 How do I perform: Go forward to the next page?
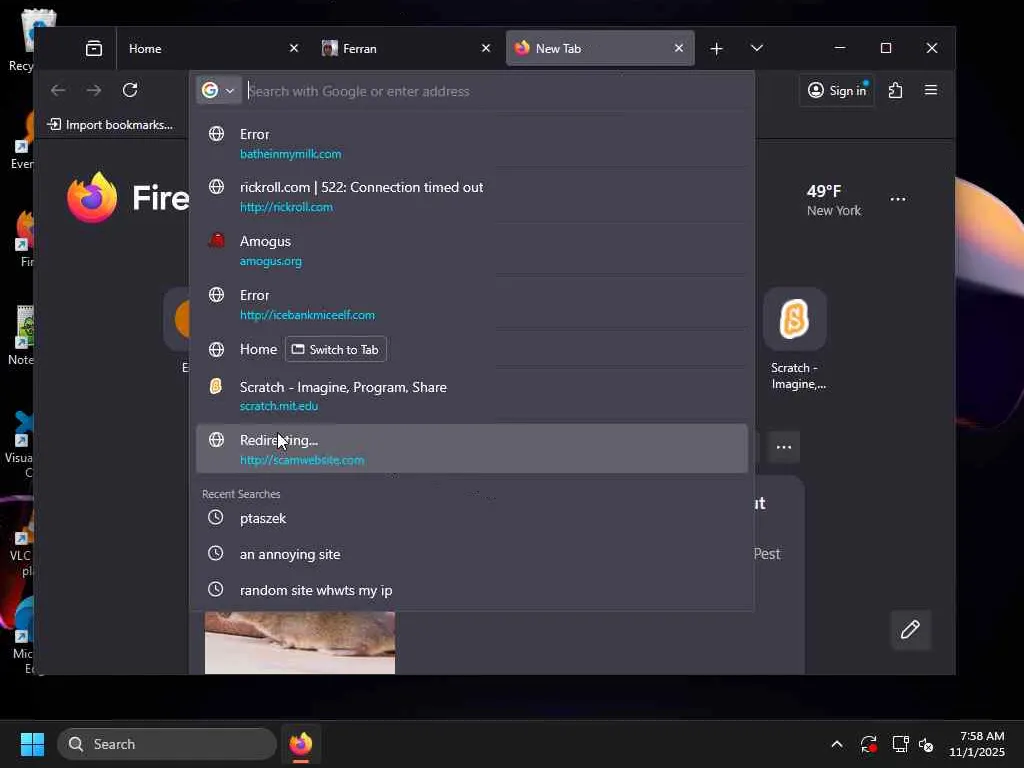coord(94,90)
